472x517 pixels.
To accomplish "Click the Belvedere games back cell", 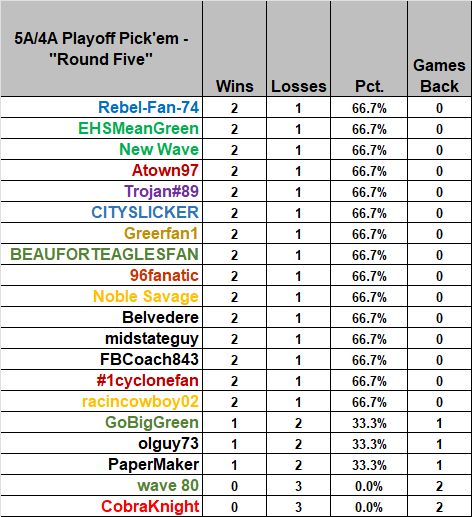I will pos(439,317).
